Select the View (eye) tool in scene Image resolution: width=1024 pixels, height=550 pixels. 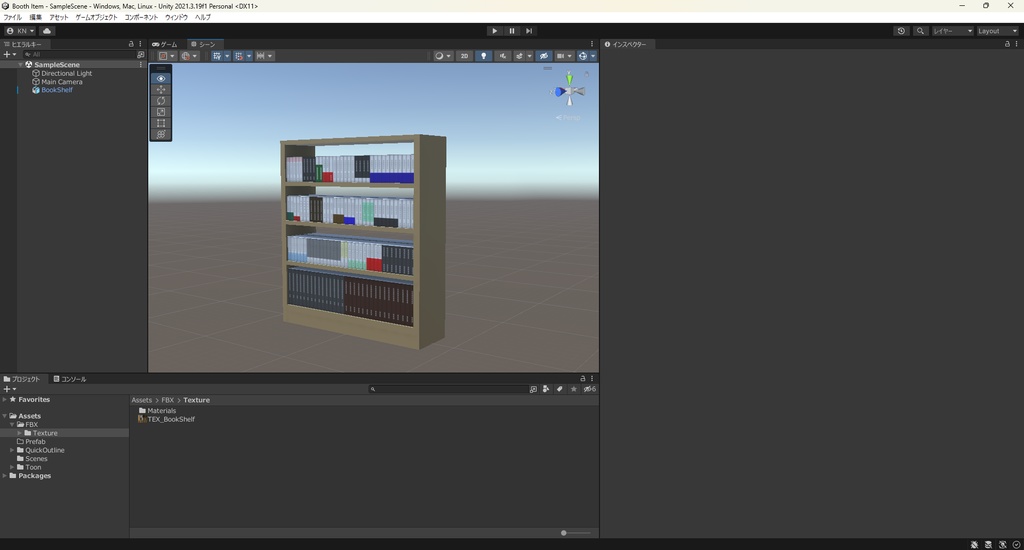[161, 78]
